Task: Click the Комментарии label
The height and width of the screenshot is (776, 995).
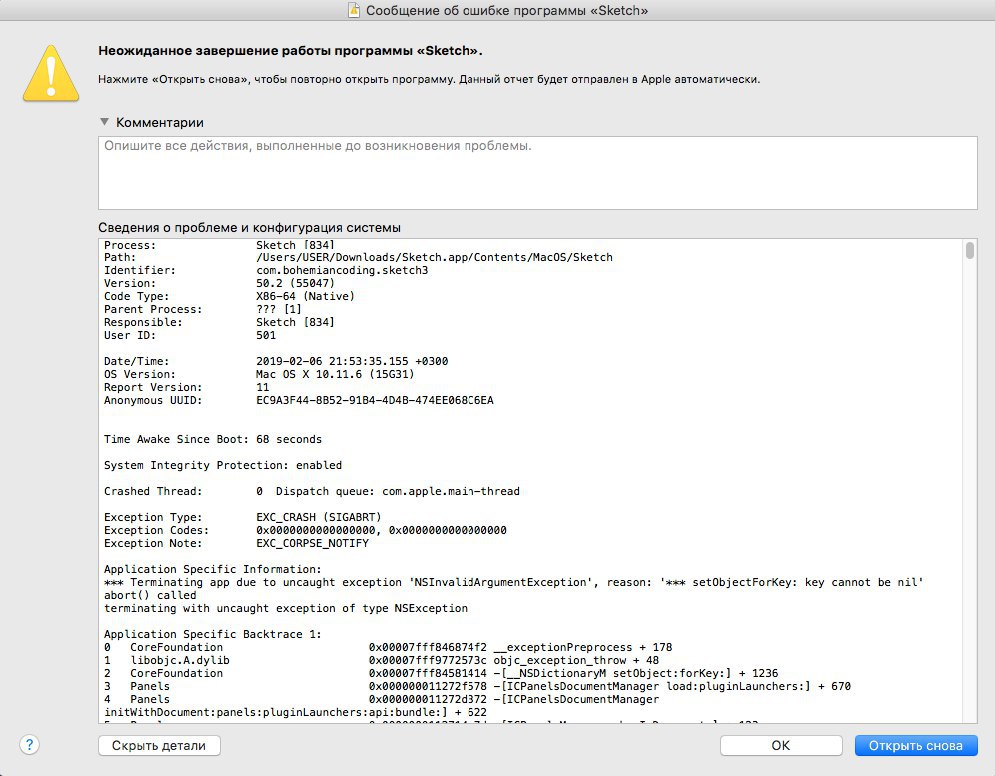Action: click(x=160, y=122)
